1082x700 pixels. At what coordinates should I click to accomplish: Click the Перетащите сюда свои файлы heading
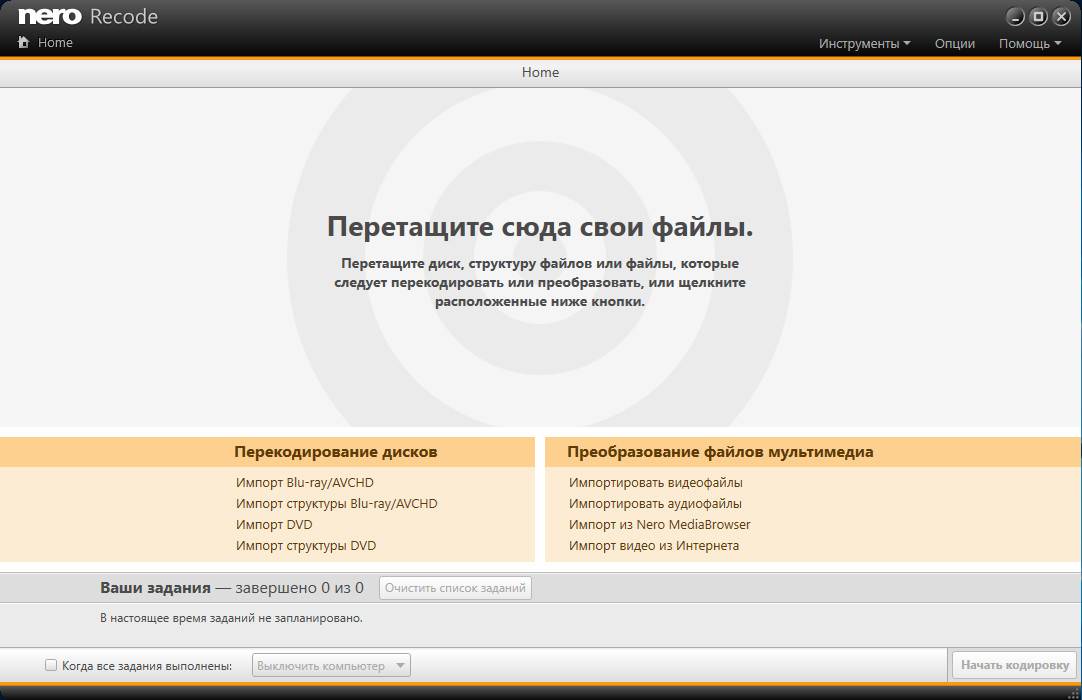click(x=540, y=226)
